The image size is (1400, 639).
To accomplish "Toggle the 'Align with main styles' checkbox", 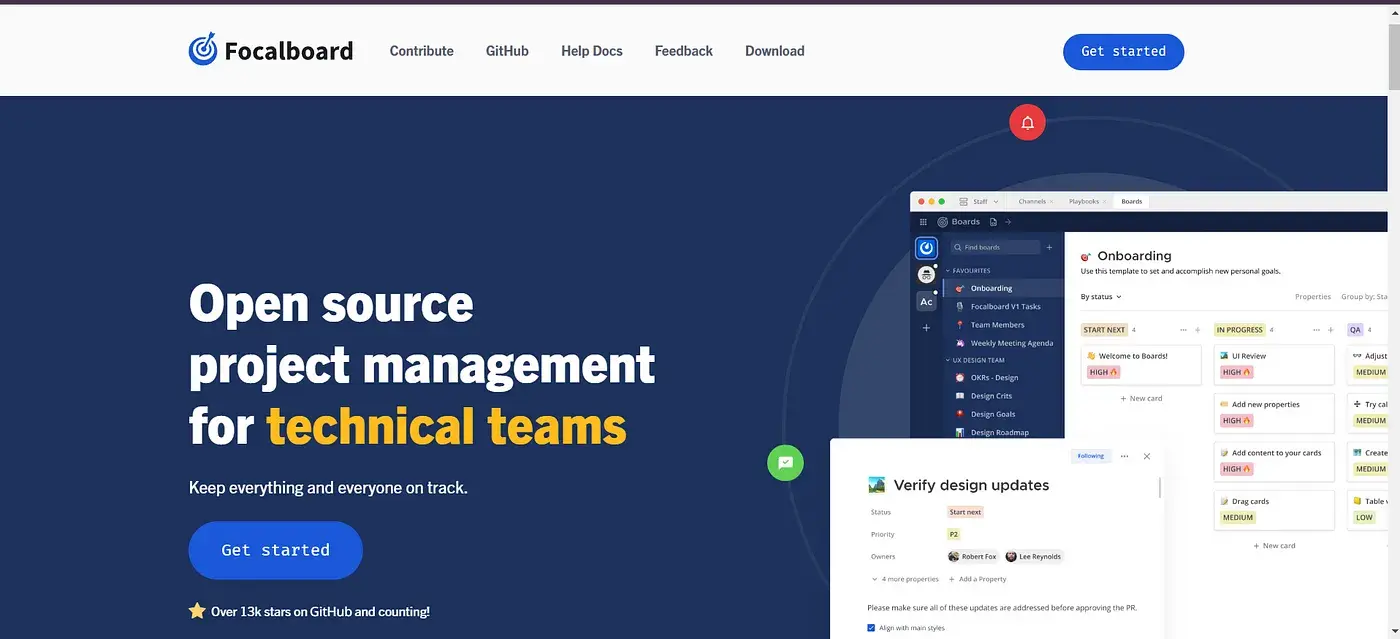I will tap(871, 628).
